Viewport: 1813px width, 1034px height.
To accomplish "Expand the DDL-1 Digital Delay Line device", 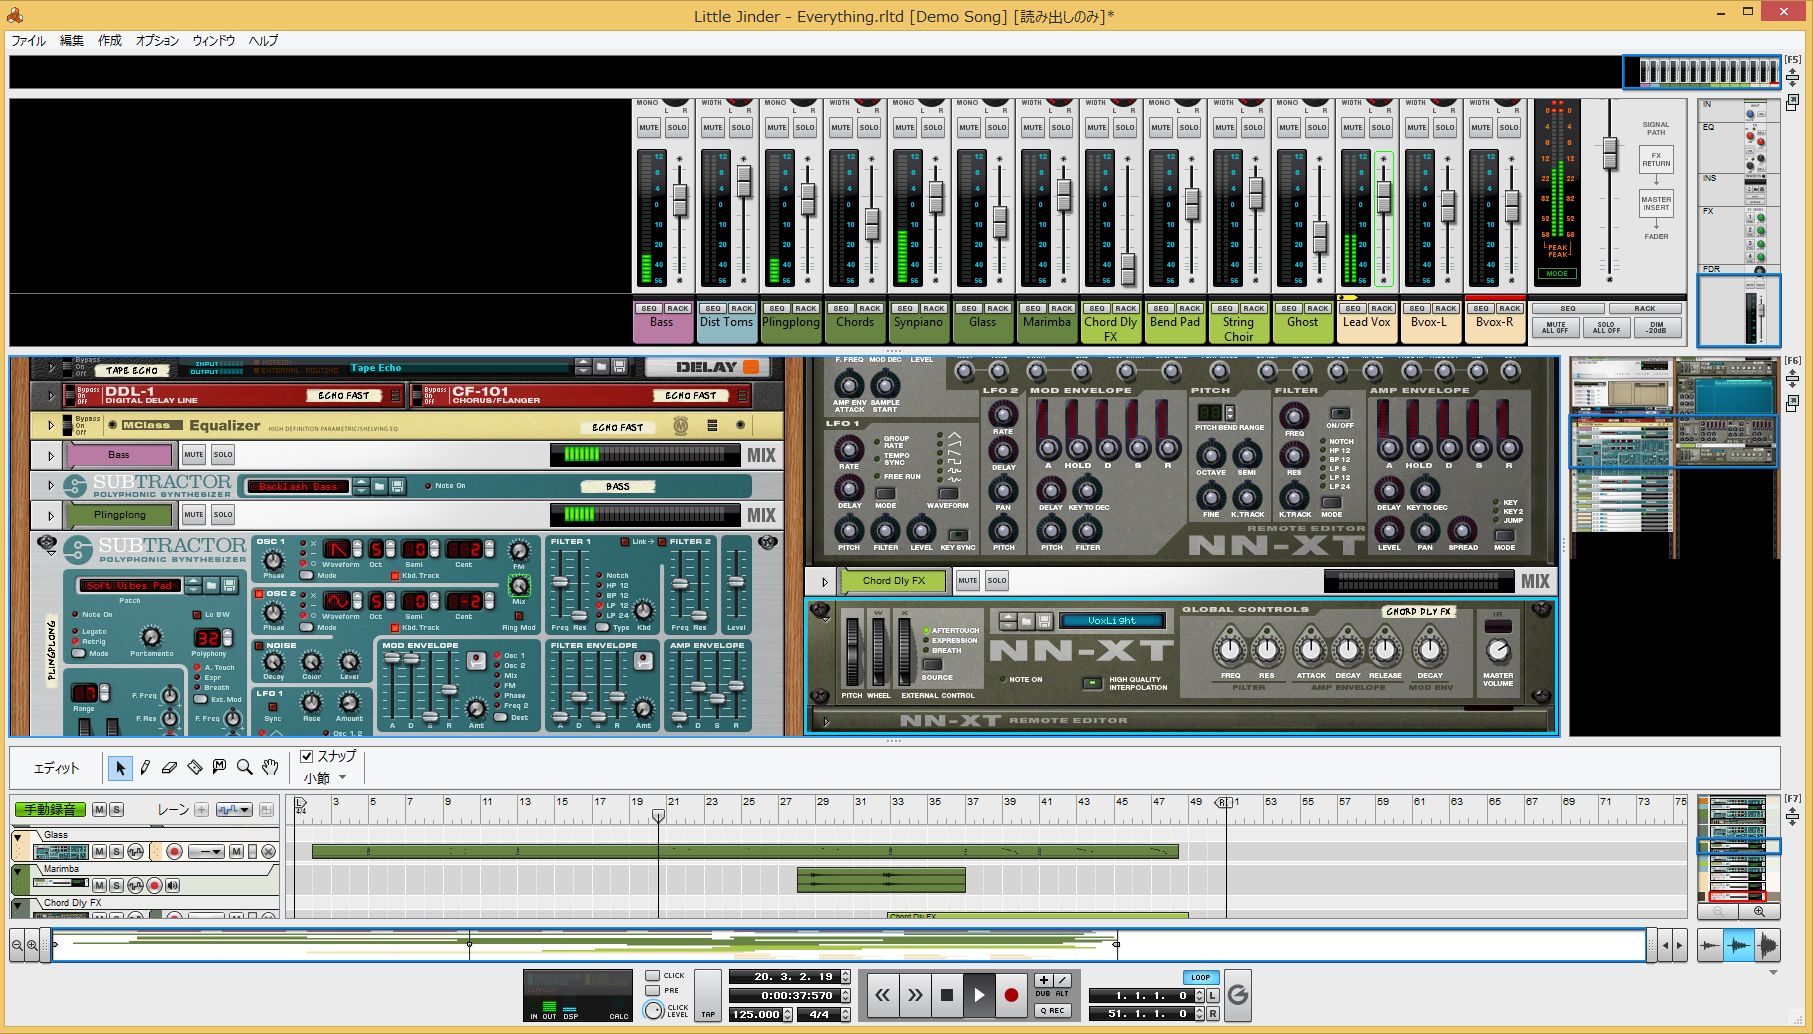I will (50, 396).
